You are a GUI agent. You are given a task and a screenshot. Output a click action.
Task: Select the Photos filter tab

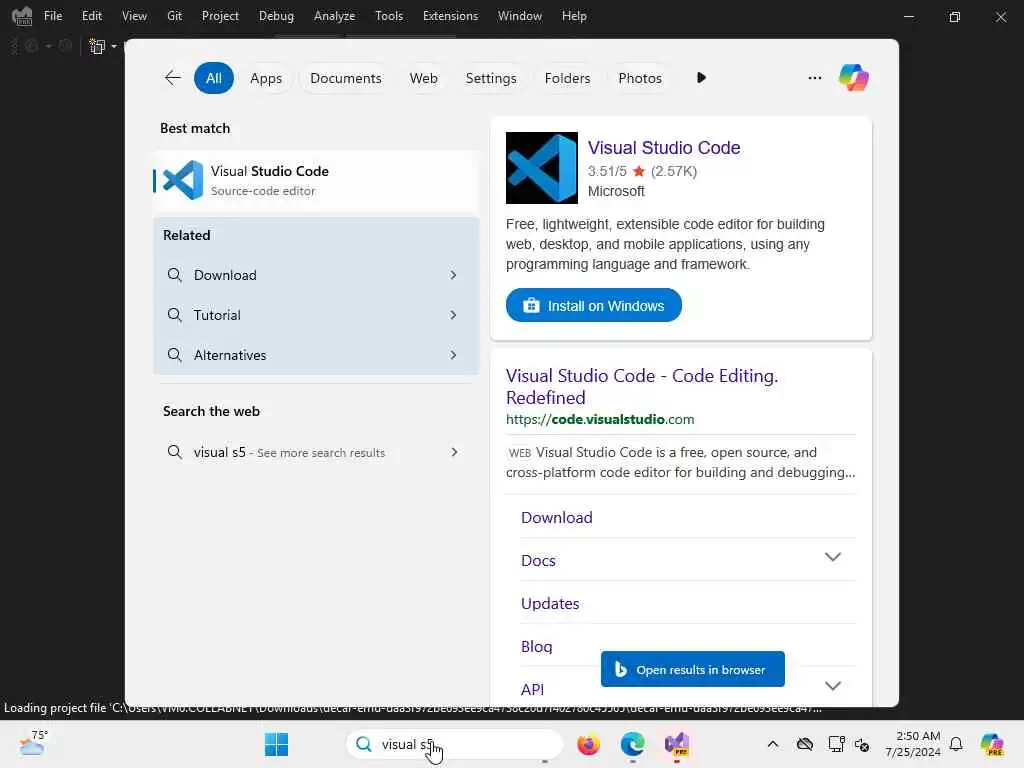point(639,78)
